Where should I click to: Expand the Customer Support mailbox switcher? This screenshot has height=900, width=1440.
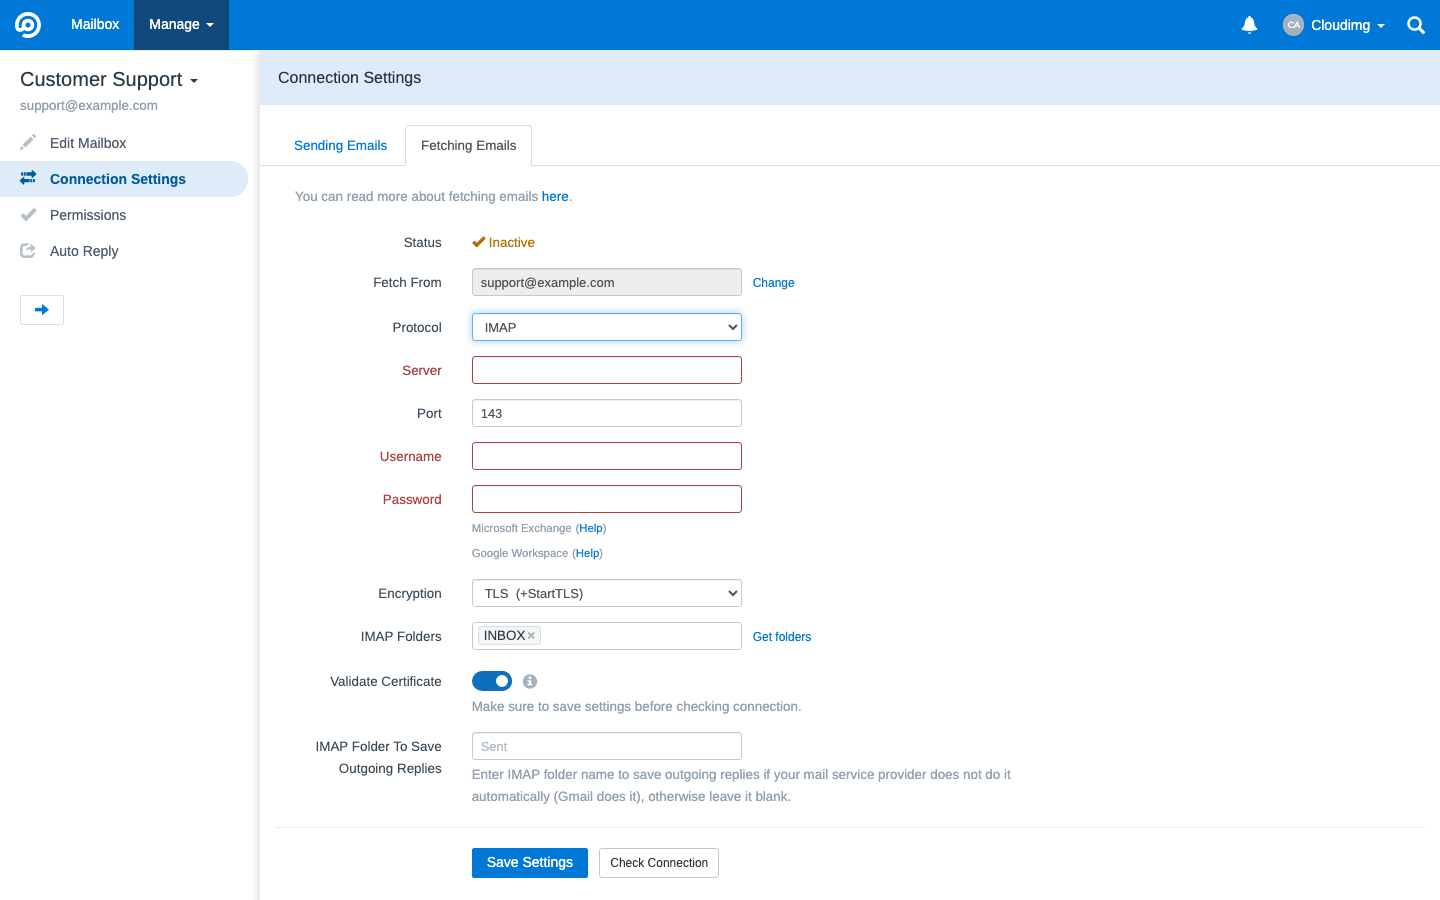(x=109, y=79)
